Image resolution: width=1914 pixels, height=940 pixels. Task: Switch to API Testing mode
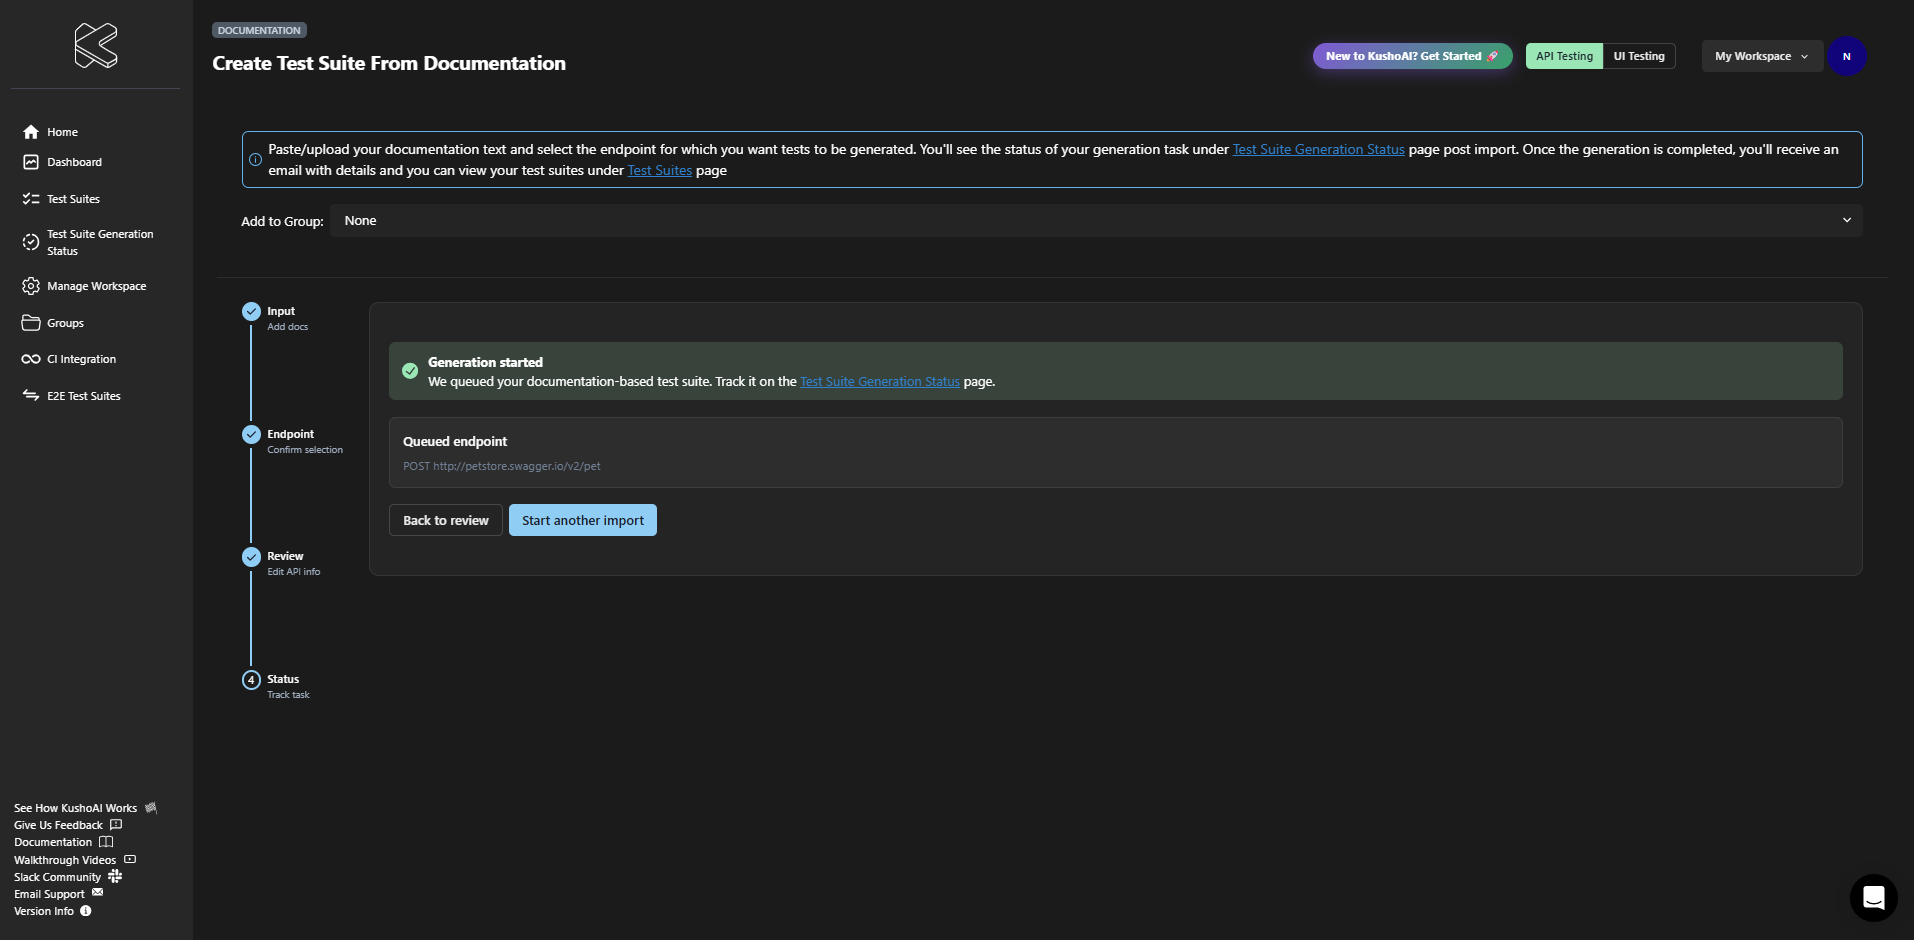(1564, 56)
